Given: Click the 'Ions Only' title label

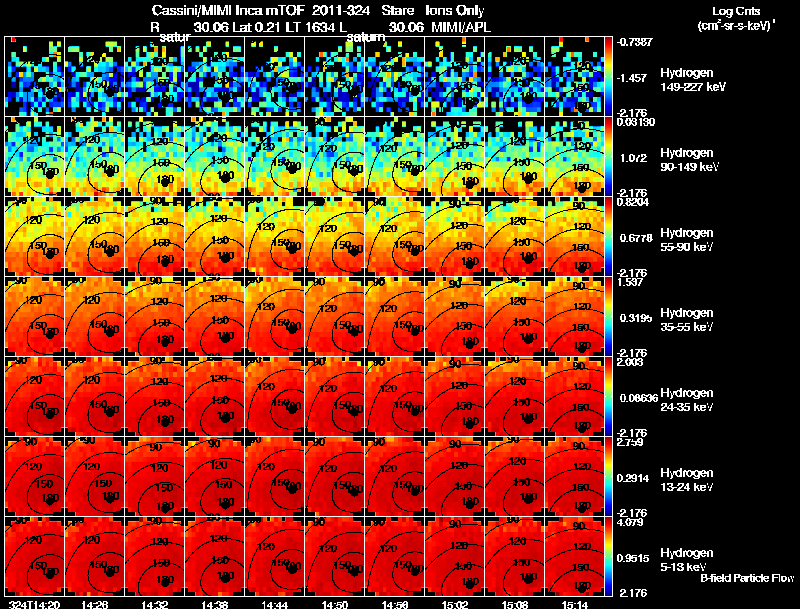Looking at the screenshot, I should 455,11.
